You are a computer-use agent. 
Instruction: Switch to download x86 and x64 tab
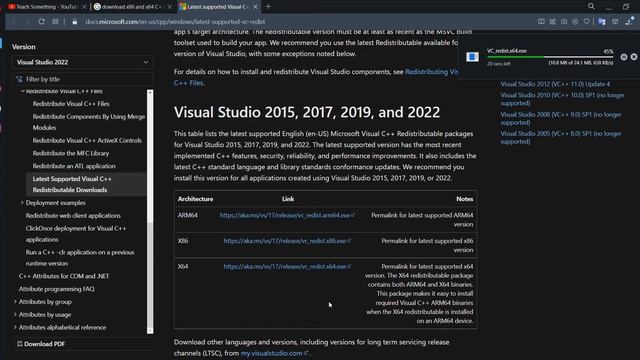click(131, 7)
